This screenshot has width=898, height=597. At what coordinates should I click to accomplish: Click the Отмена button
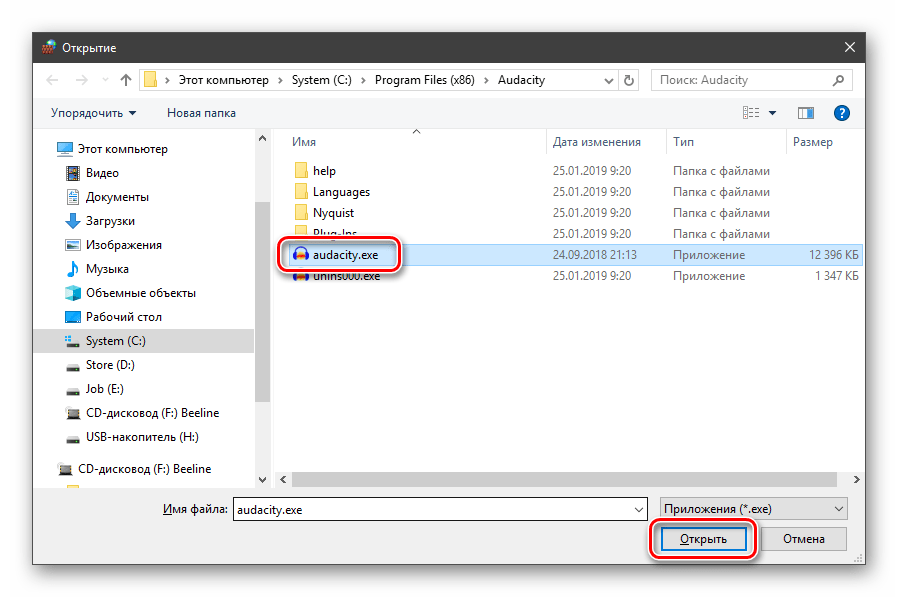click(803, 539)
